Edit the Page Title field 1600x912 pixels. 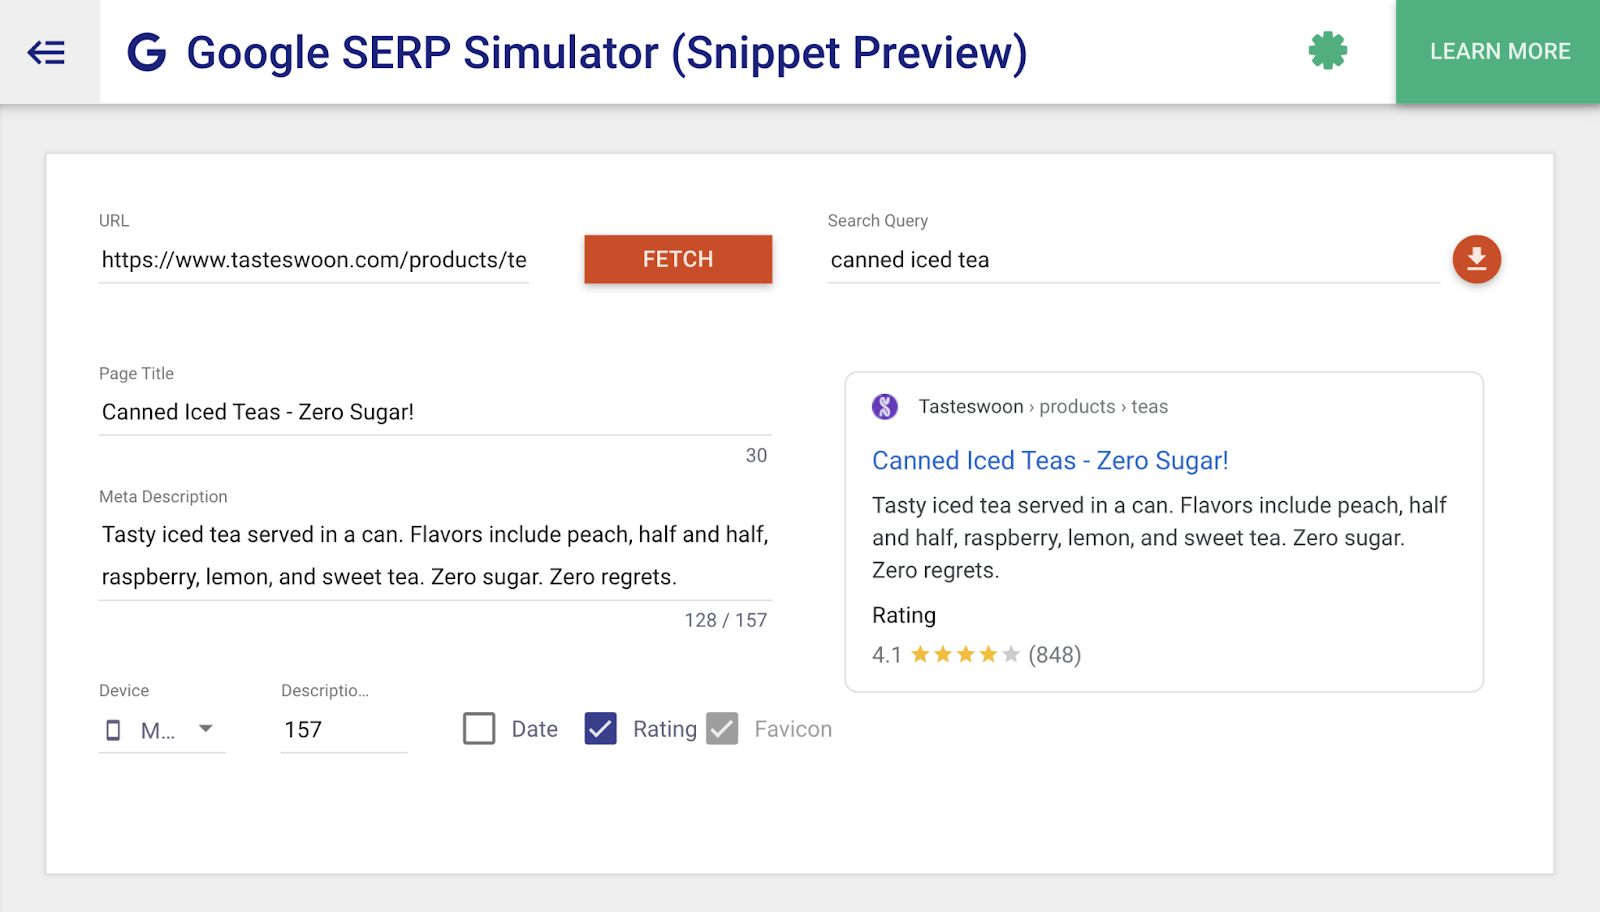pyautogui.click(x=434, y=412)
